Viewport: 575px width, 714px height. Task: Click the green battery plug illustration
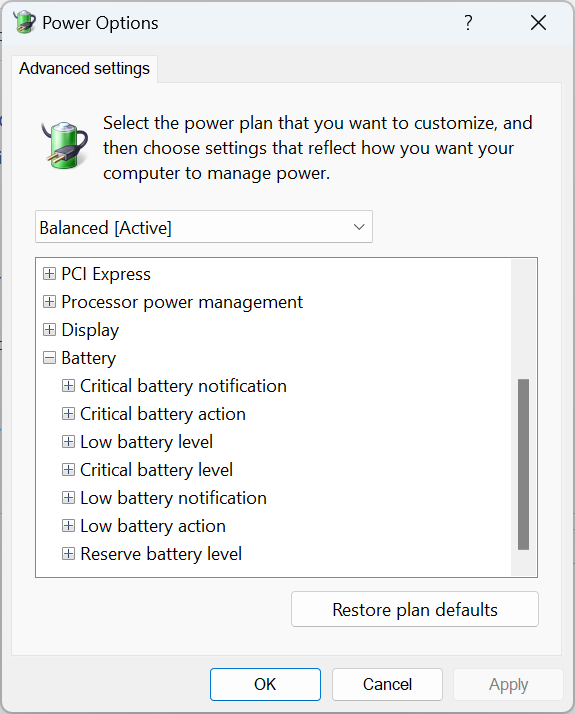pos(65,145)
